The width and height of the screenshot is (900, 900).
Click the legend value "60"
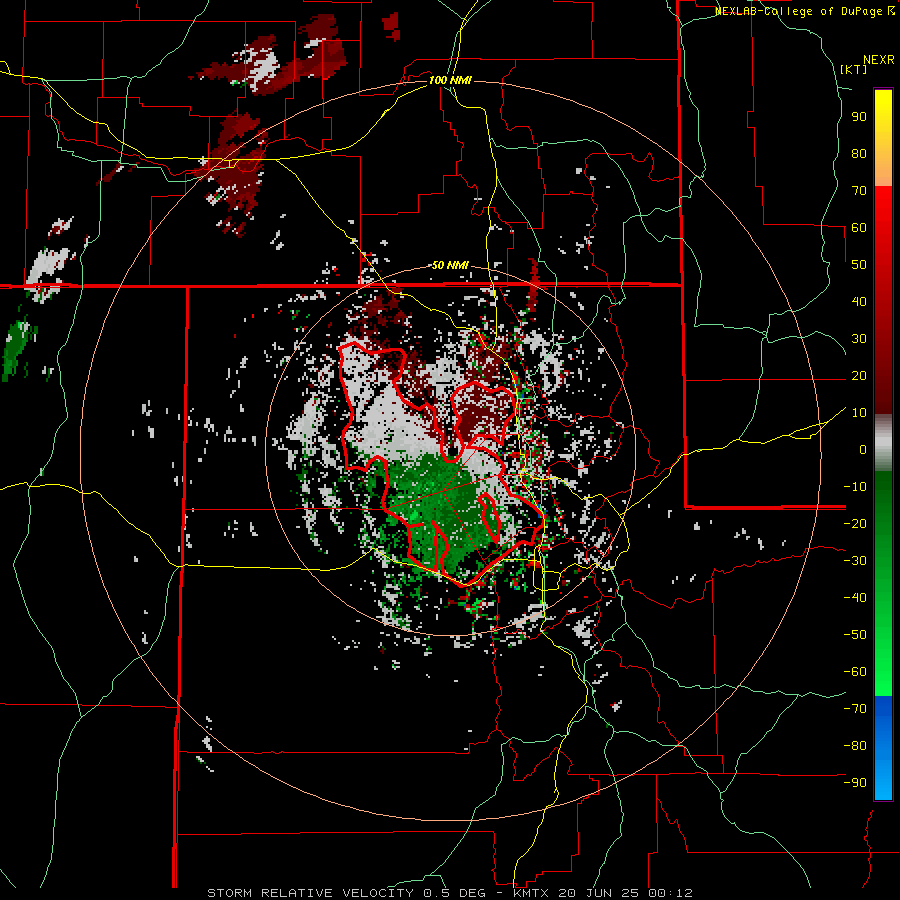coord(859,227)
